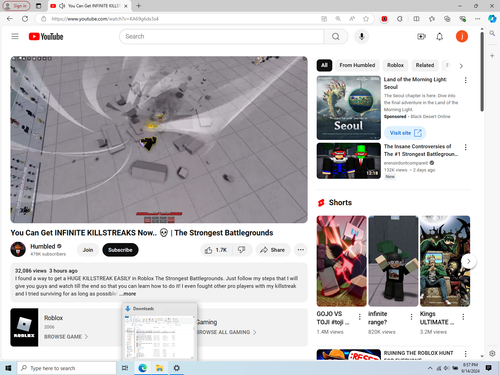Like the video with 1.7K thumbs up
The image size is (500, 375).
tap(216, 250)
